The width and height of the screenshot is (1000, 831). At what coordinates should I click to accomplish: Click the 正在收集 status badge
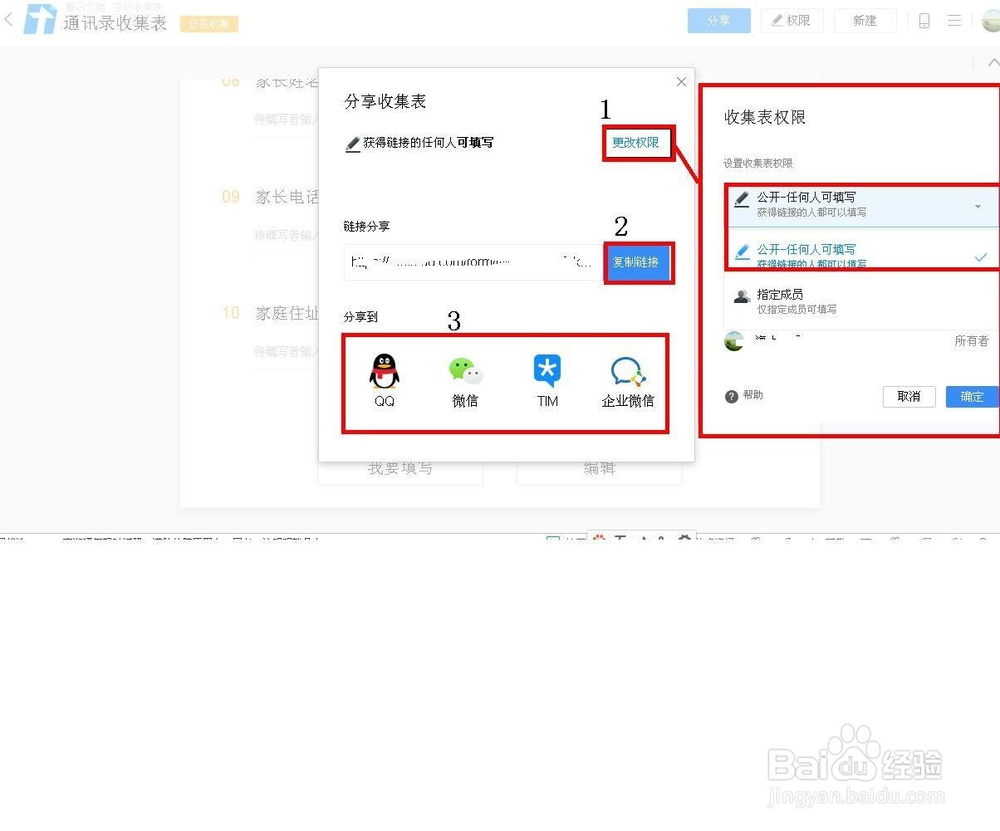[209, 24]
